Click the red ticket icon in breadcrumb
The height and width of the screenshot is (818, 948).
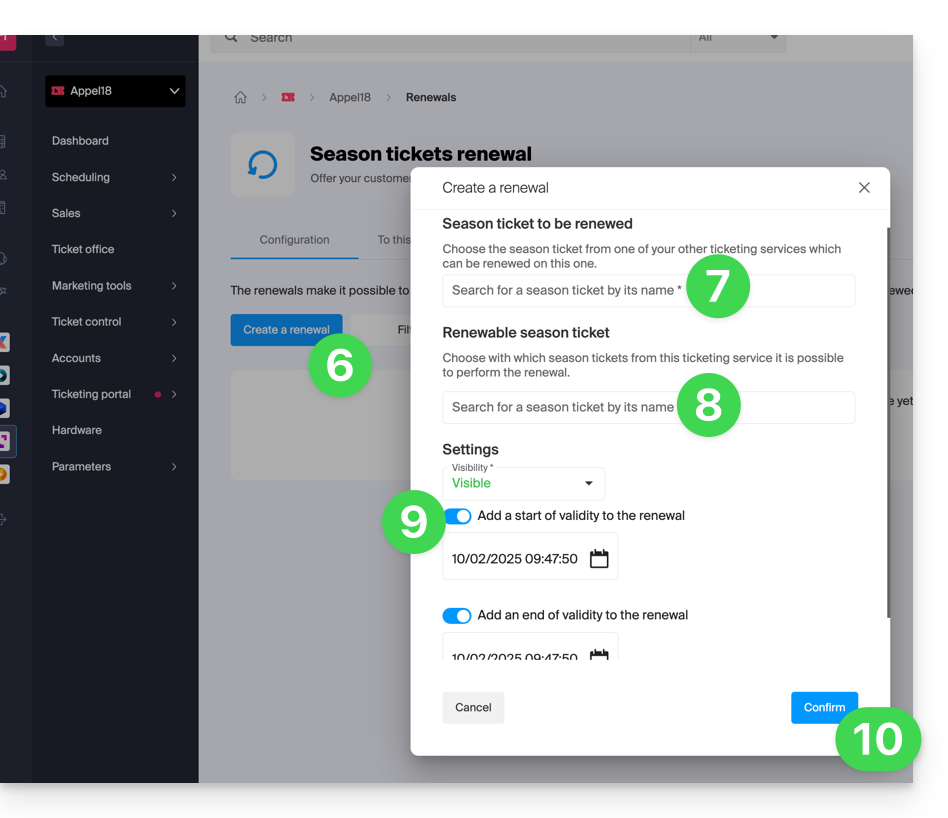[x=288, y=98]
